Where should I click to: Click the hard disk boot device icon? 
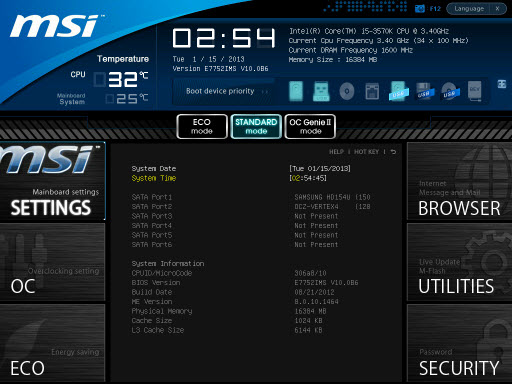(296, 91)
